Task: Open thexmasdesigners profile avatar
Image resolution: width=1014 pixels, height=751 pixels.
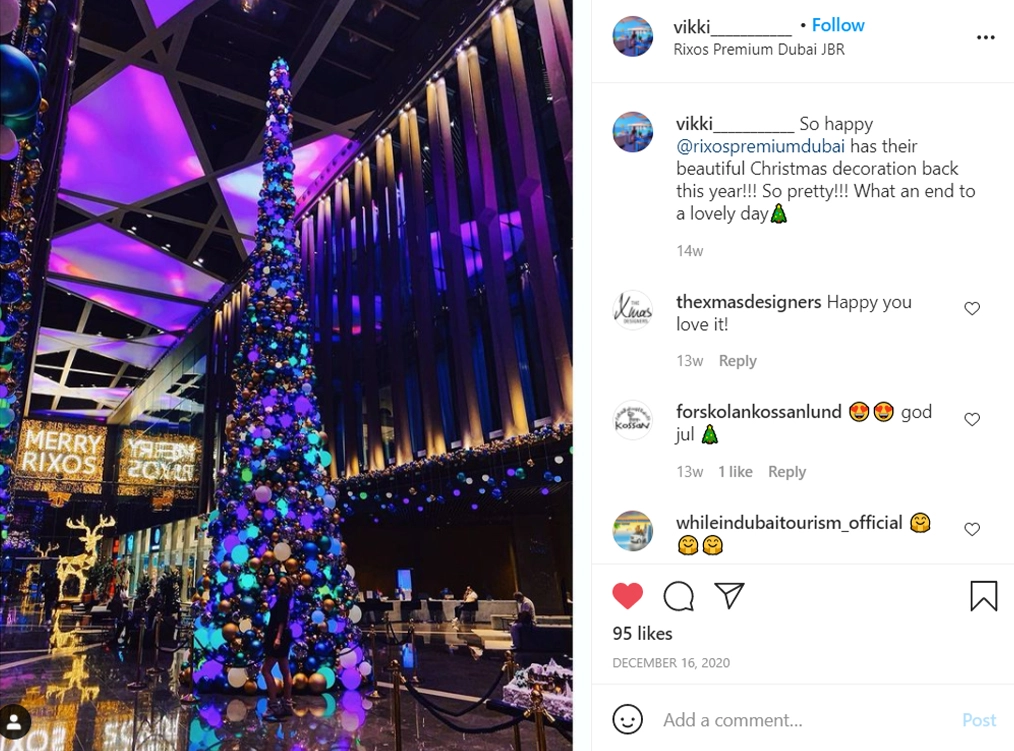Action: [632, 310]
